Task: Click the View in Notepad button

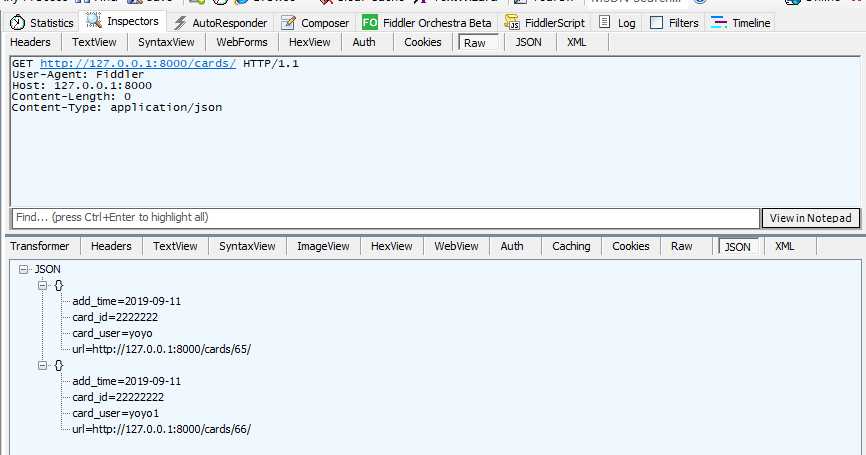Action: [x=811, y=218]
